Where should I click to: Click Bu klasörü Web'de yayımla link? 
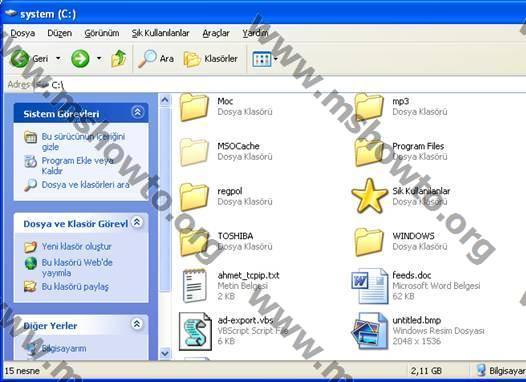(x=77, y=268)
